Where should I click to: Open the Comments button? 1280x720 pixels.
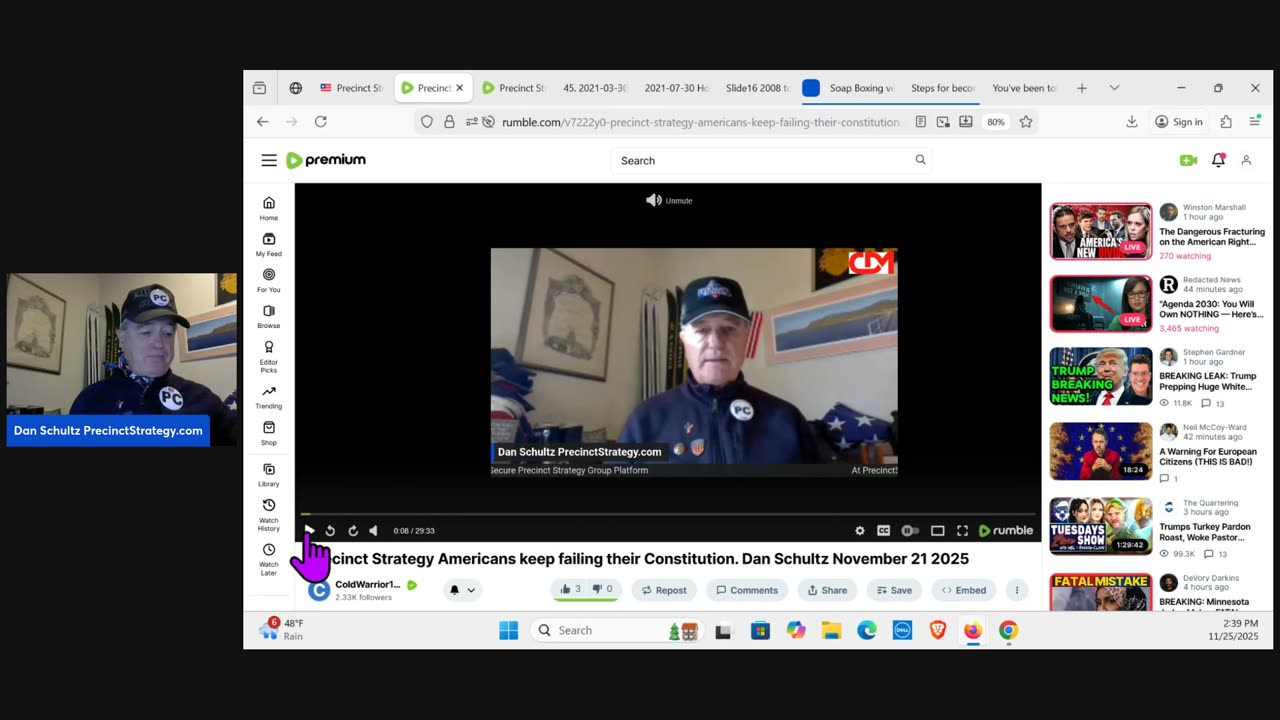point(747,590)
